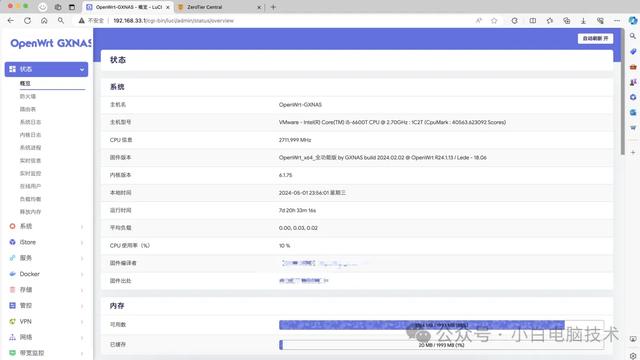The width and height of the screenshot is (640, 360).
Task: Open the 系统日志 submenu item
Action: coord(31,122)
